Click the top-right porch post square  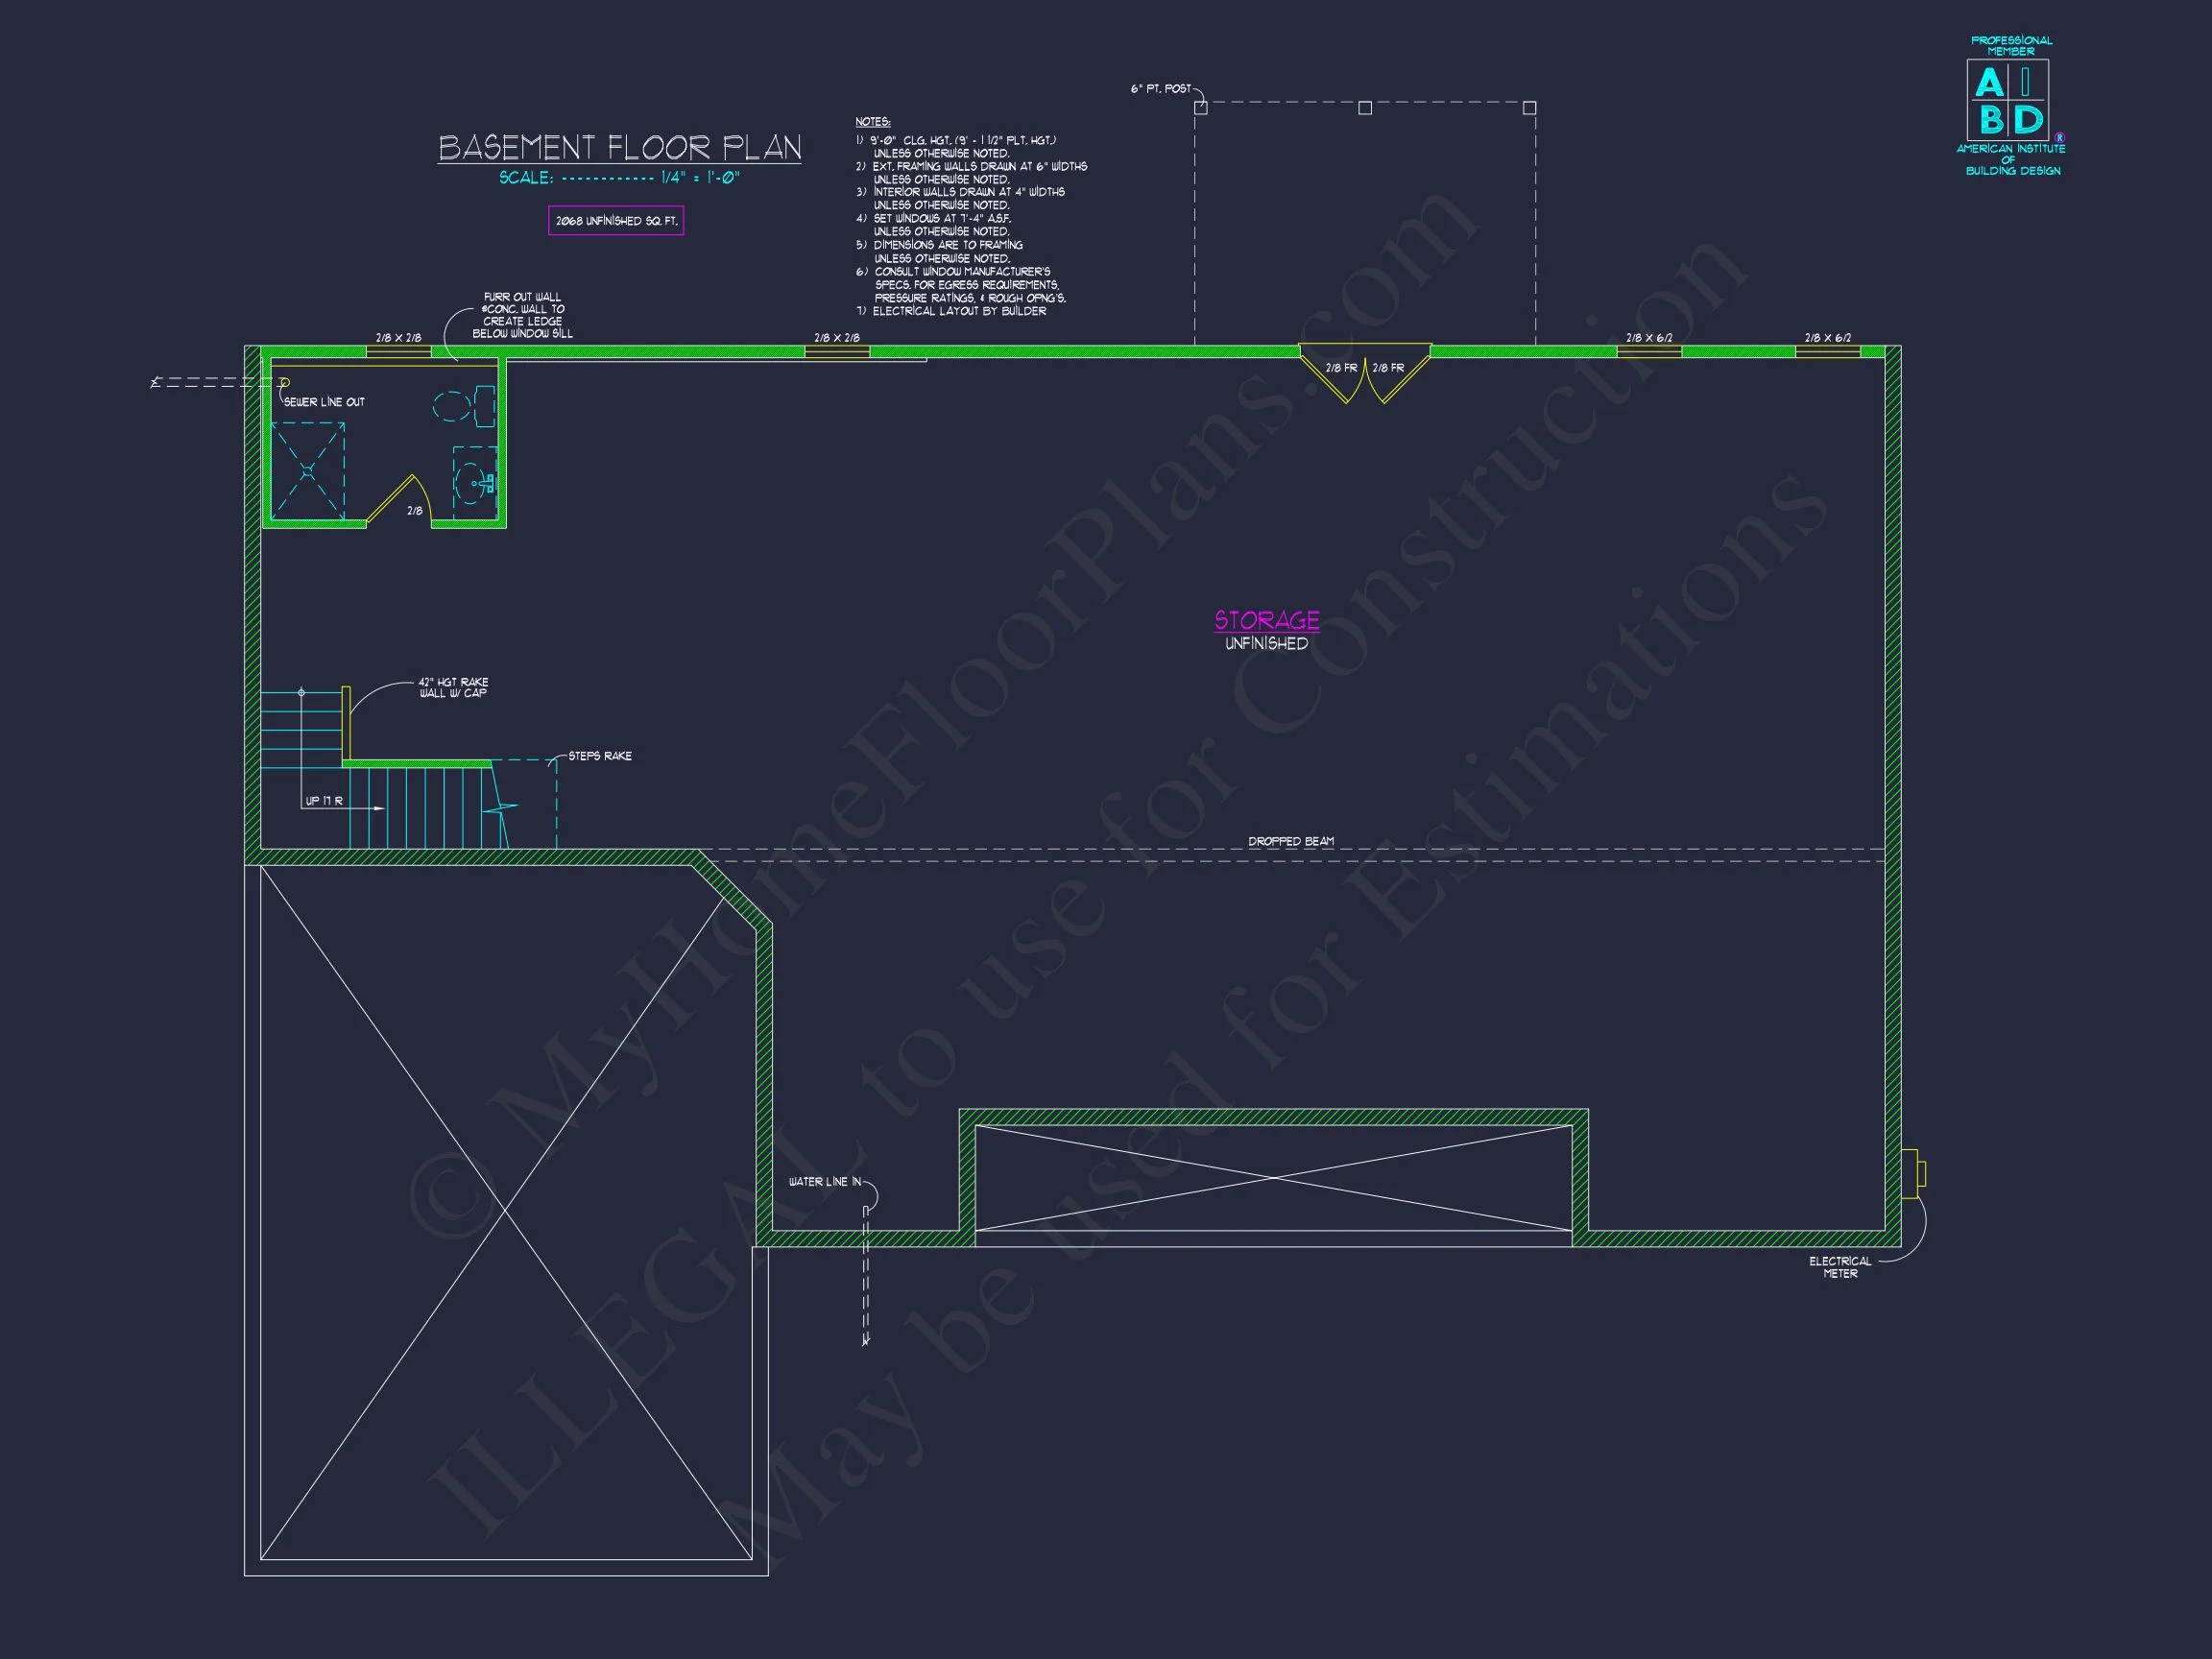[x=1529, y=108]
